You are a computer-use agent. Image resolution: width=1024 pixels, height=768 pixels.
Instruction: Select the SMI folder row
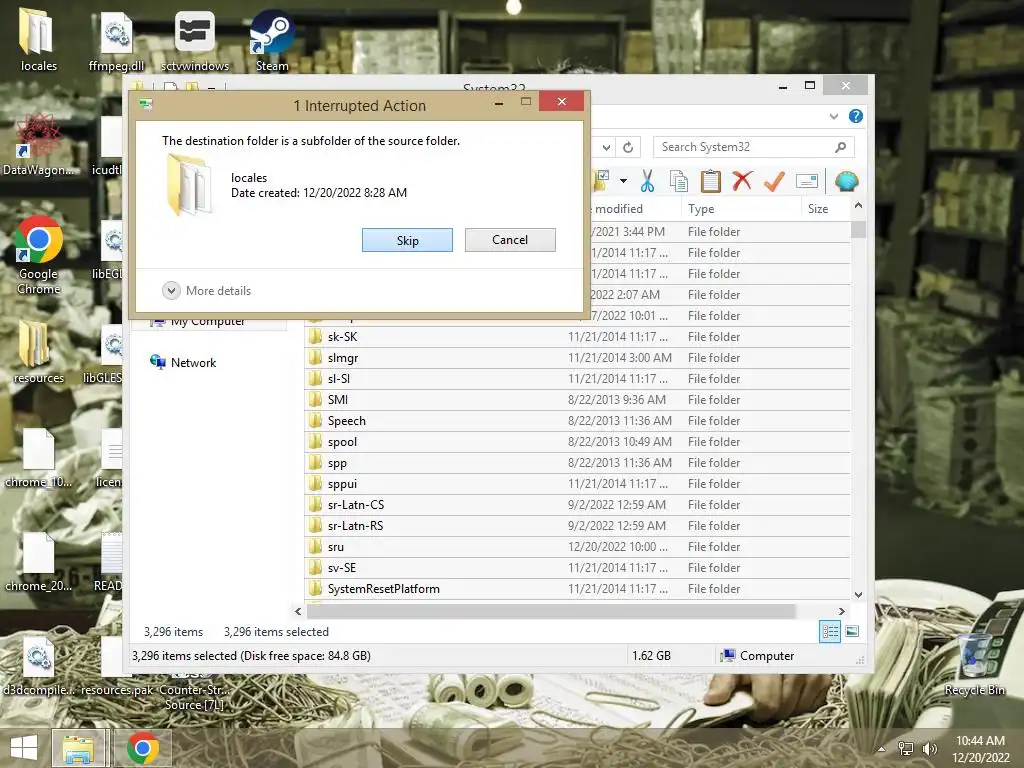(577, 400)
